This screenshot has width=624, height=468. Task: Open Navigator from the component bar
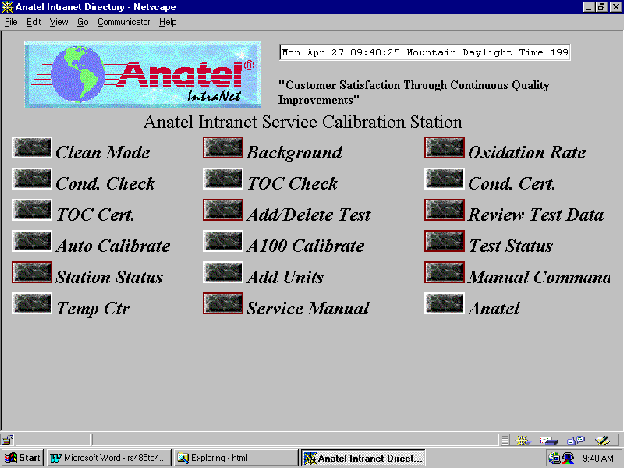point(523,440)
